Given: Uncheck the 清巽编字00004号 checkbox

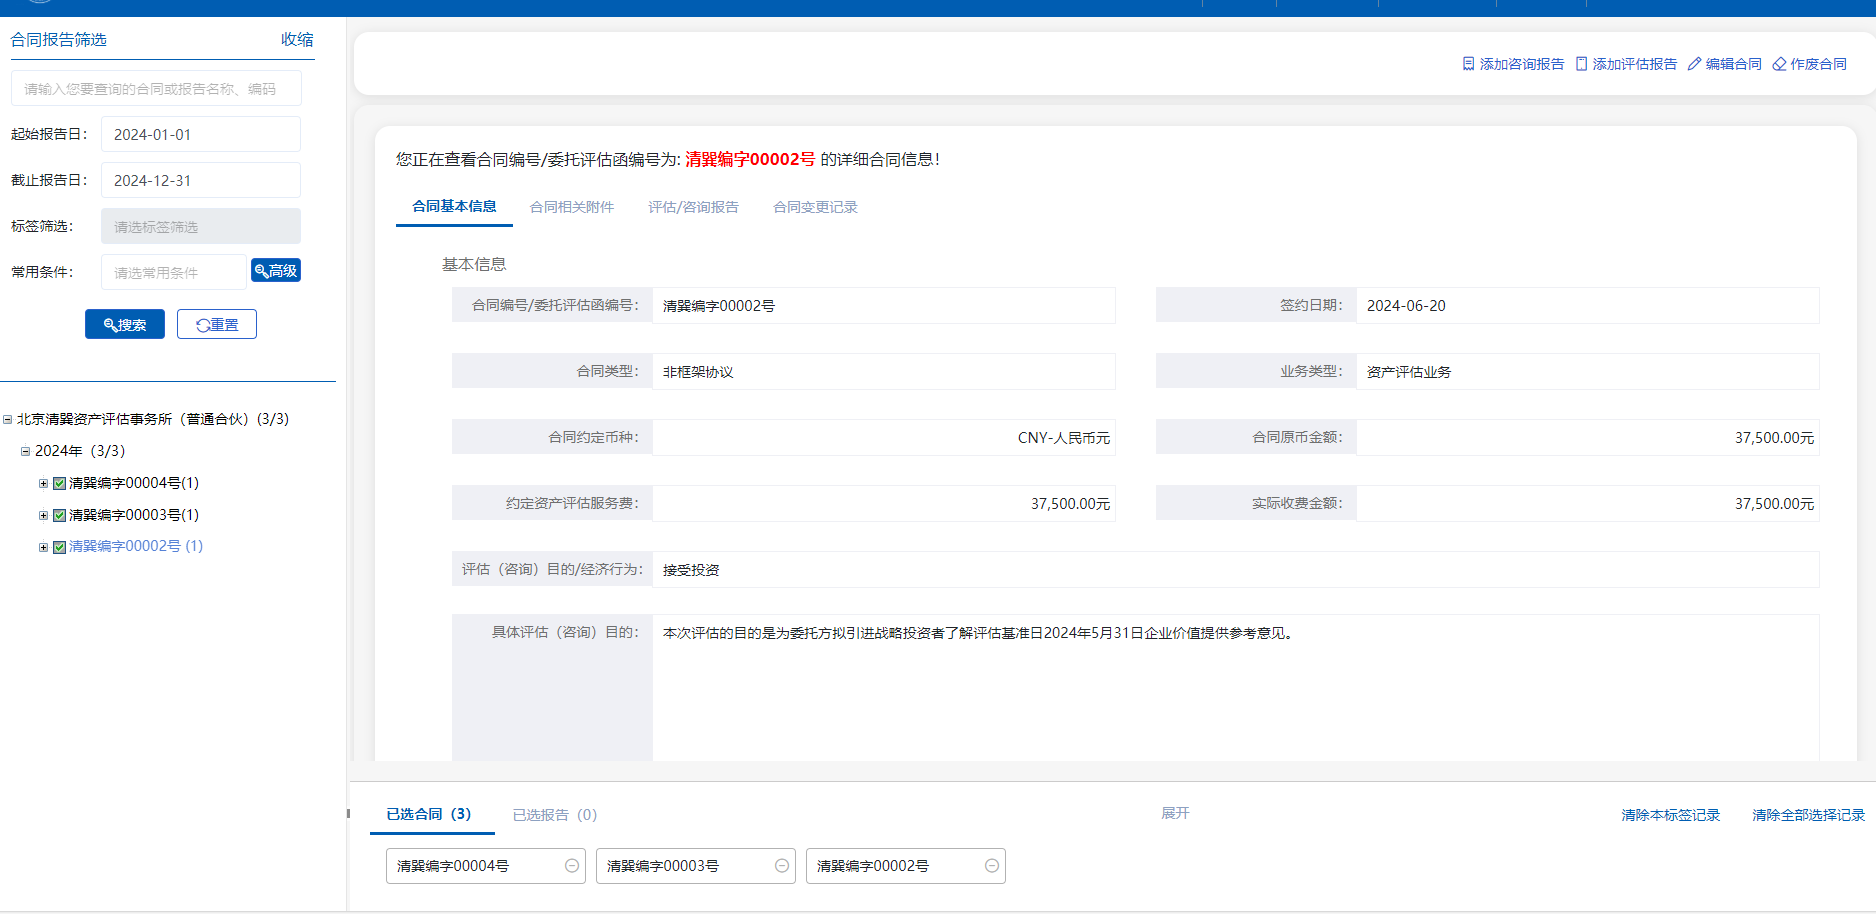Looking at the screenshot, I should [x=60, y=484].
